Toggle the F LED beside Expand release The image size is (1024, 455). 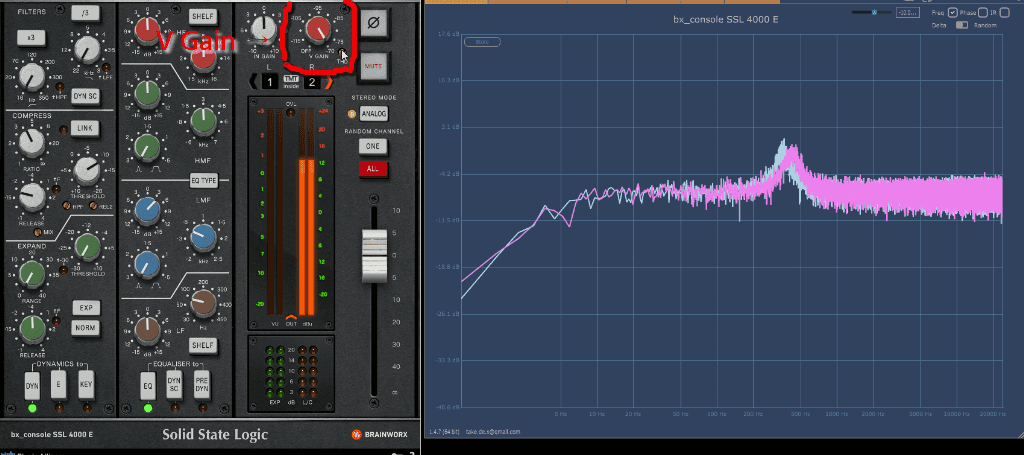(x=57, y=322)
